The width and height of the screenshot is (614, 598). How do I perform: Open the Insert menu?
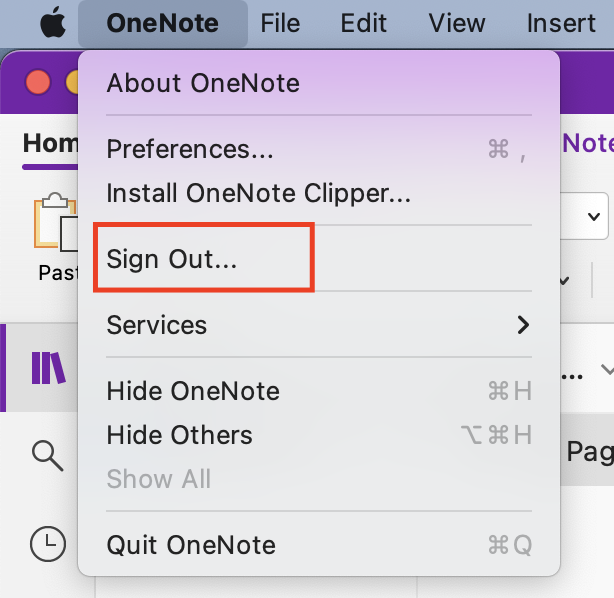pos(560,22)
